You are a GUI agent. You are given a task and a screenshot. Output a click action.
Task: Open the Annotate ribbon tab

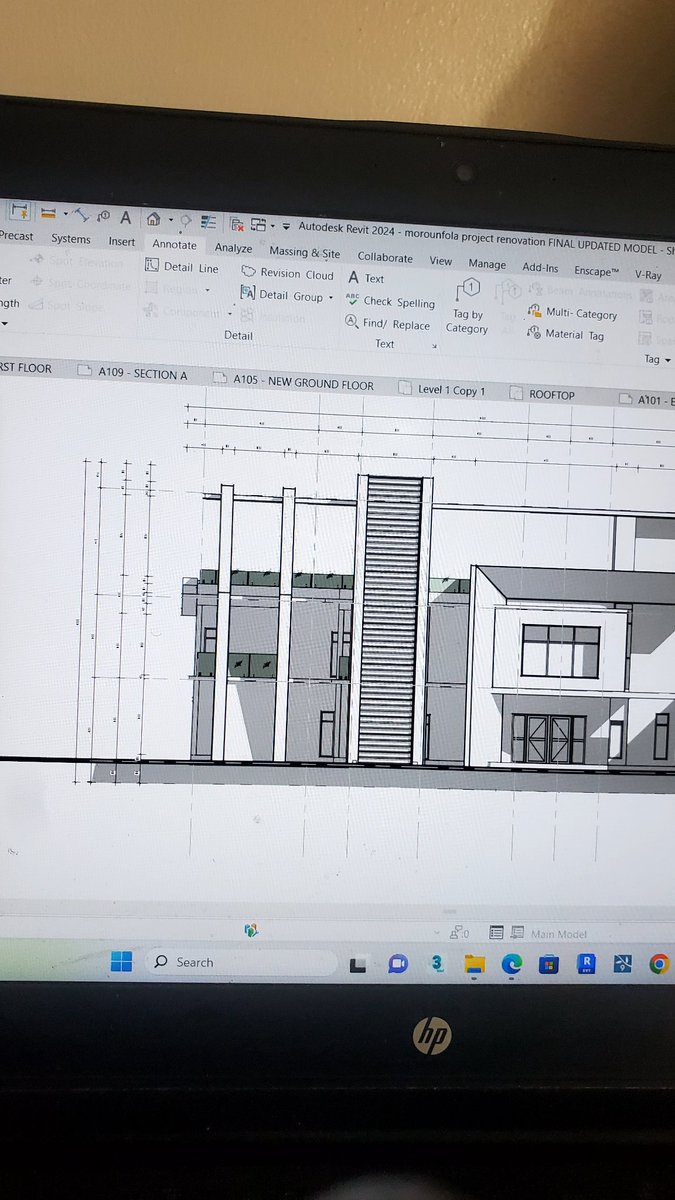[x=175, y=244]
